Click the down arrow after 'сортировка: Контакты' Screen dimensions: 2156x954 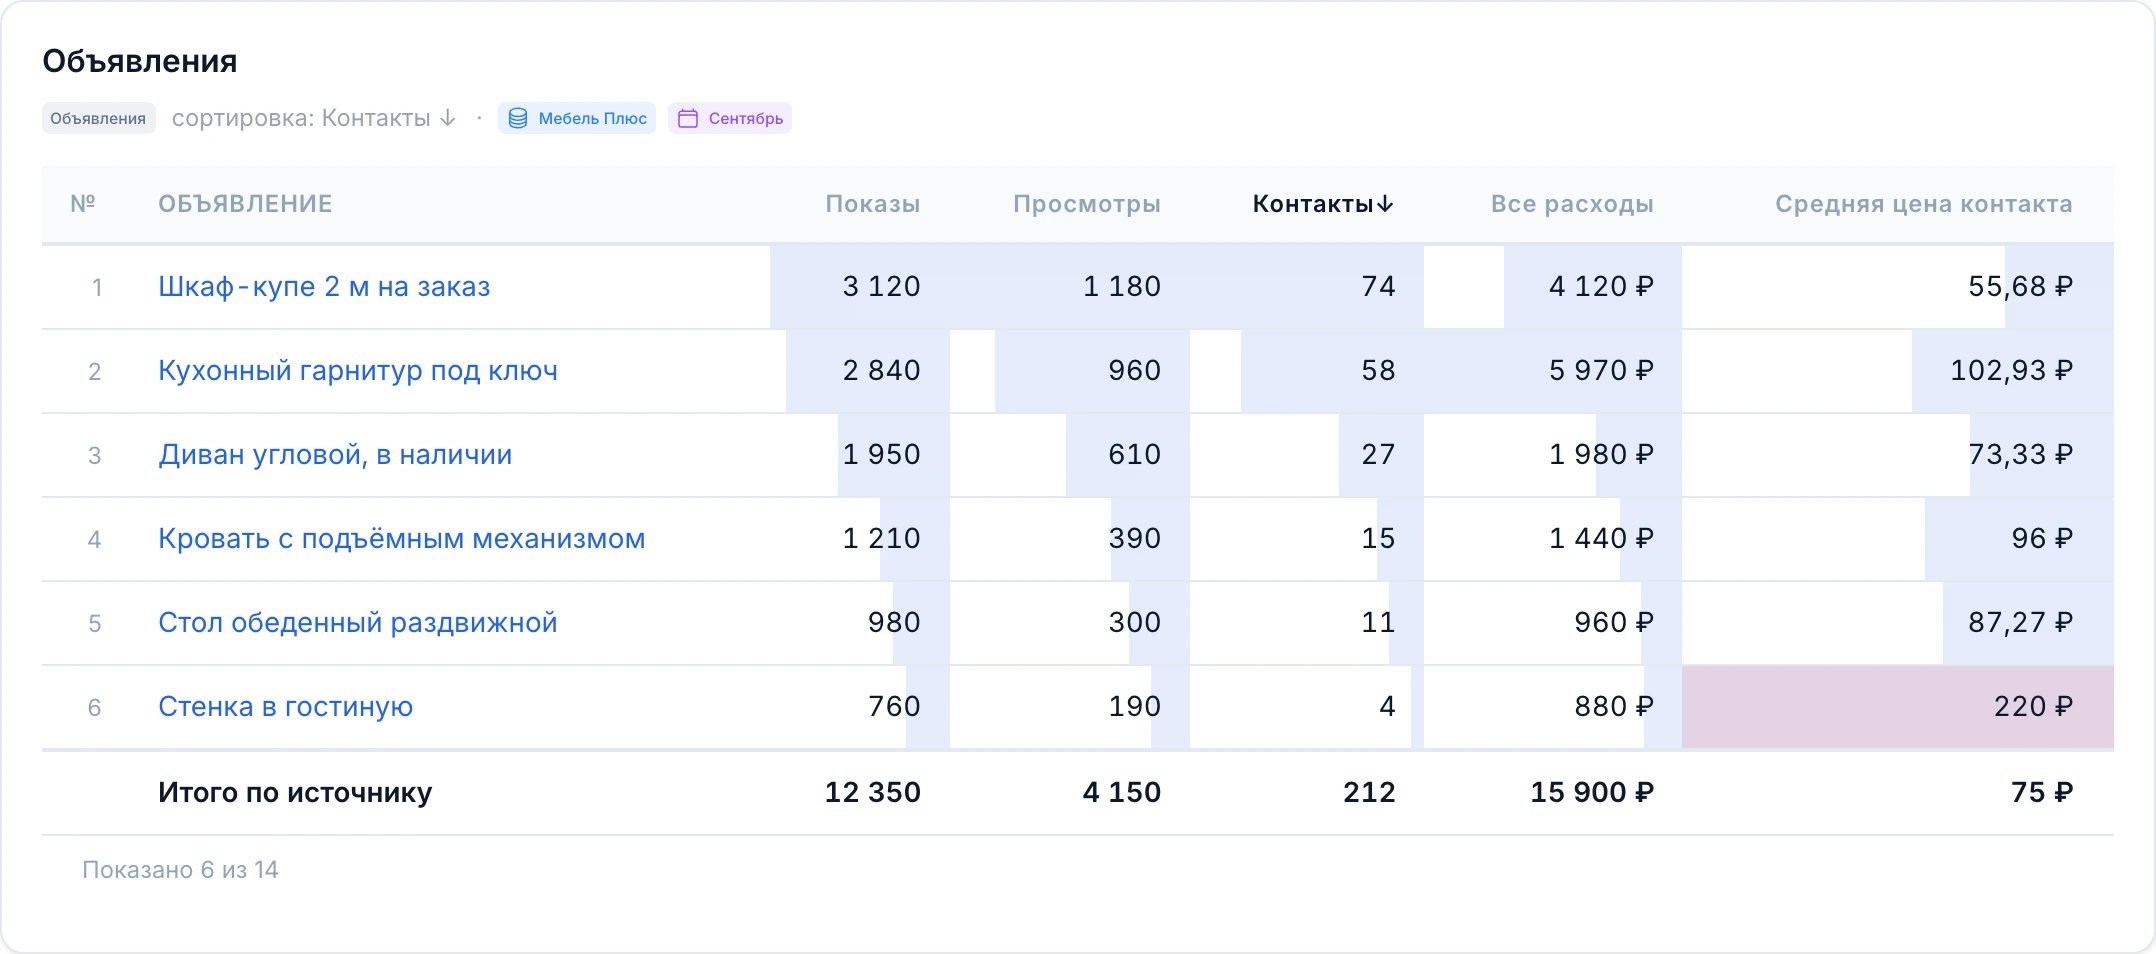click(x=448, y=118)
